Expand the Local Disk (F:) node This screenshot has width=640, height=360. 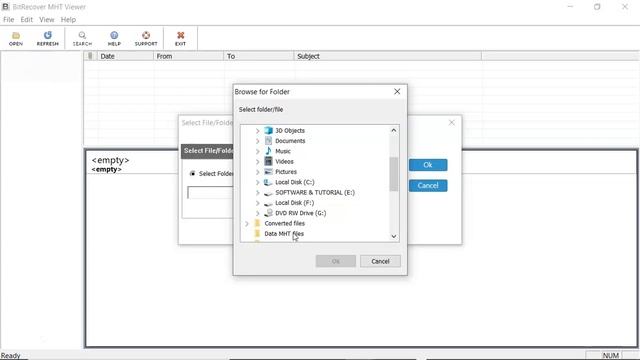click(x=258, y=203)
